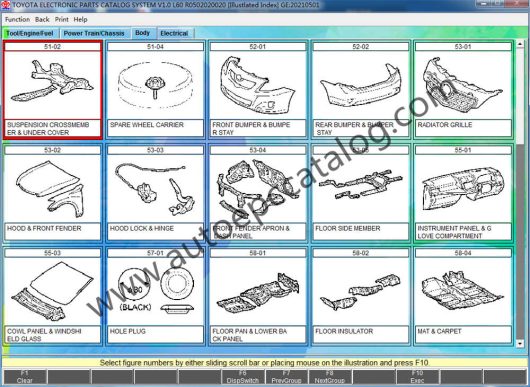Choose the Hood & Front Fender figure

pyautogui.click(x=52, y=189)
